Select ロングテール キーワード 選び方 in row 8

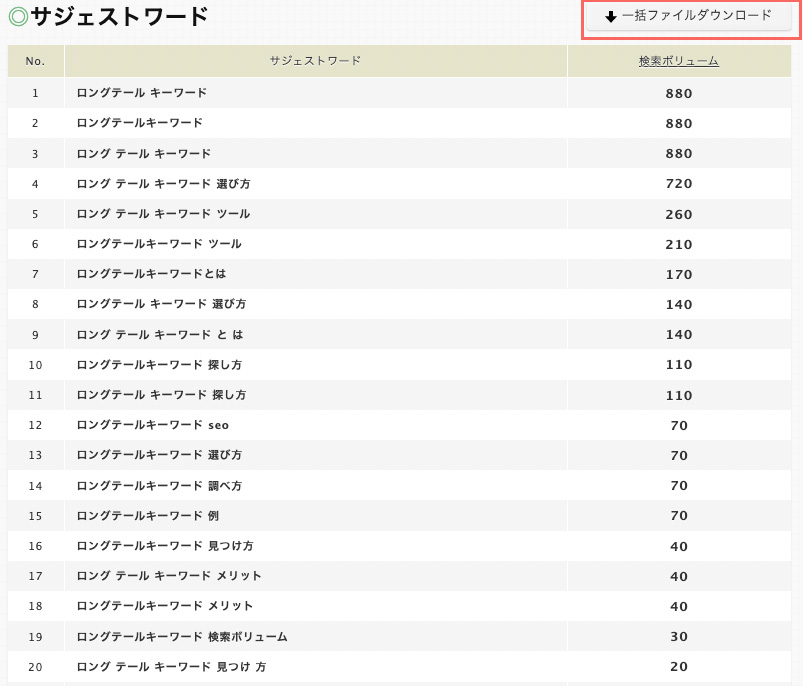(161, 304)
